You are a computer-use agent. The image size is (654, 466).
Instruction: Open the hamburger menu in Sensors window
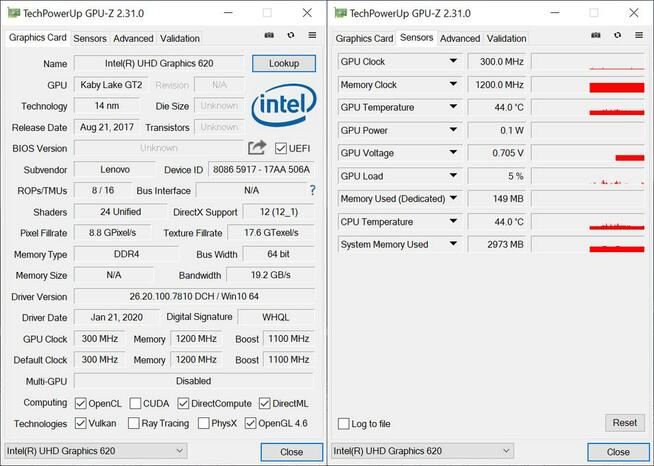[x=639, y=35]
